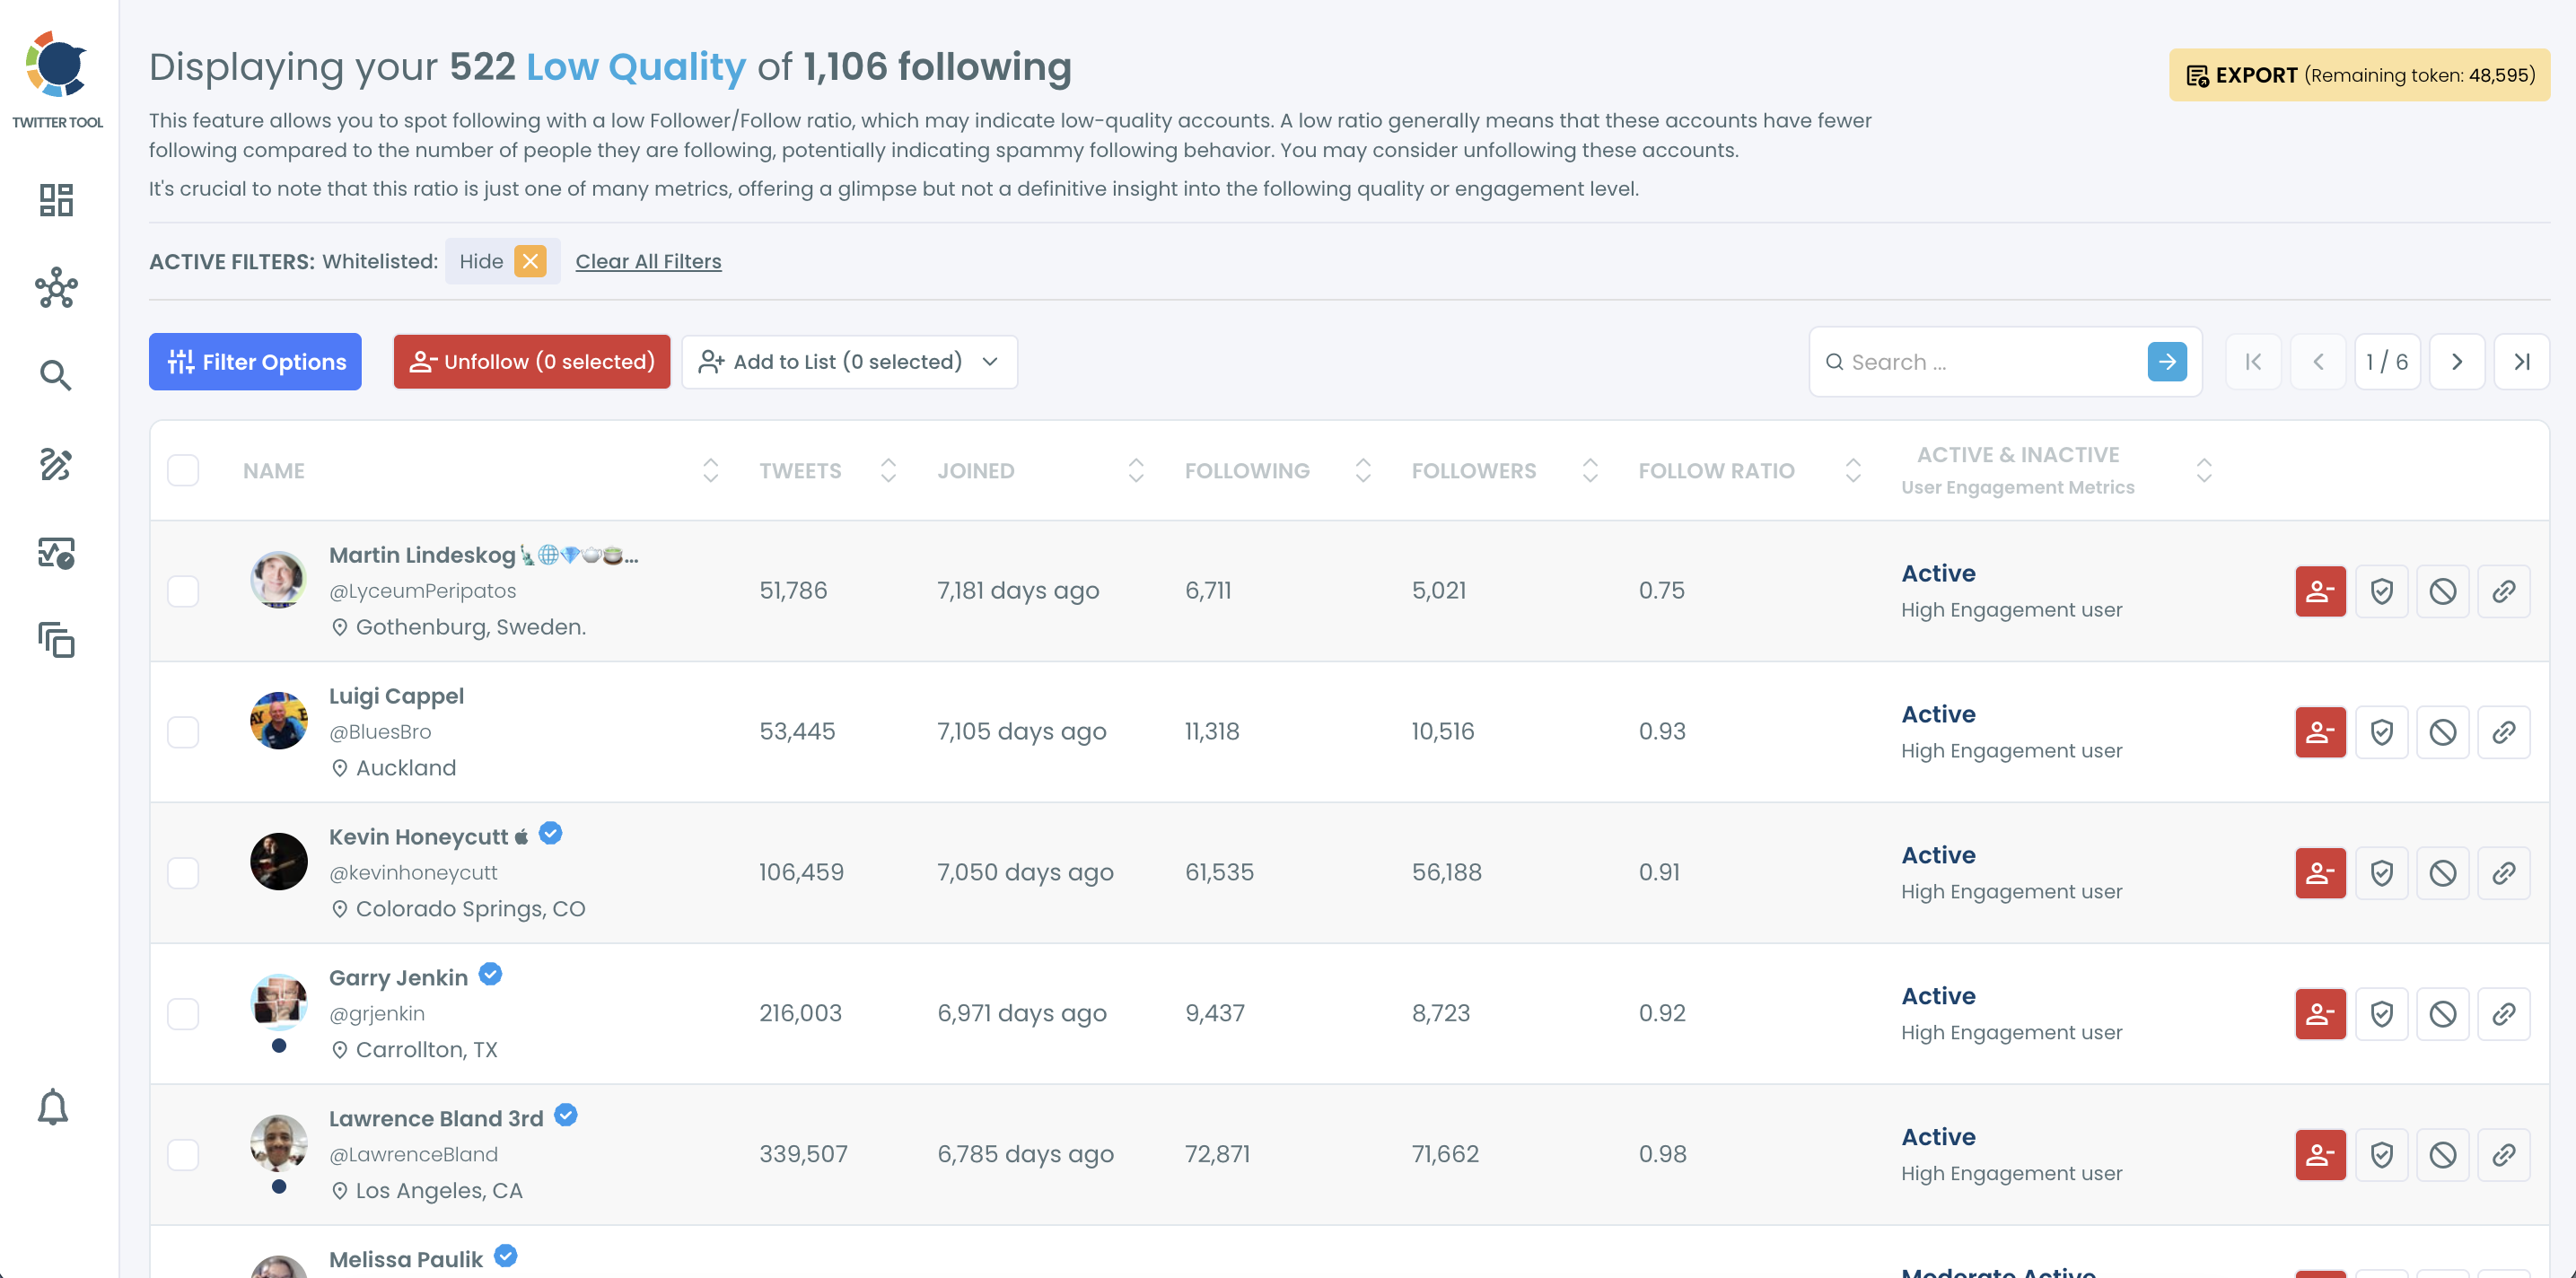Open Garry Jenkin profile link icon
Viewport: 2576px width, 1278px height.
pyautogui.click(x=2503, y=1014)
